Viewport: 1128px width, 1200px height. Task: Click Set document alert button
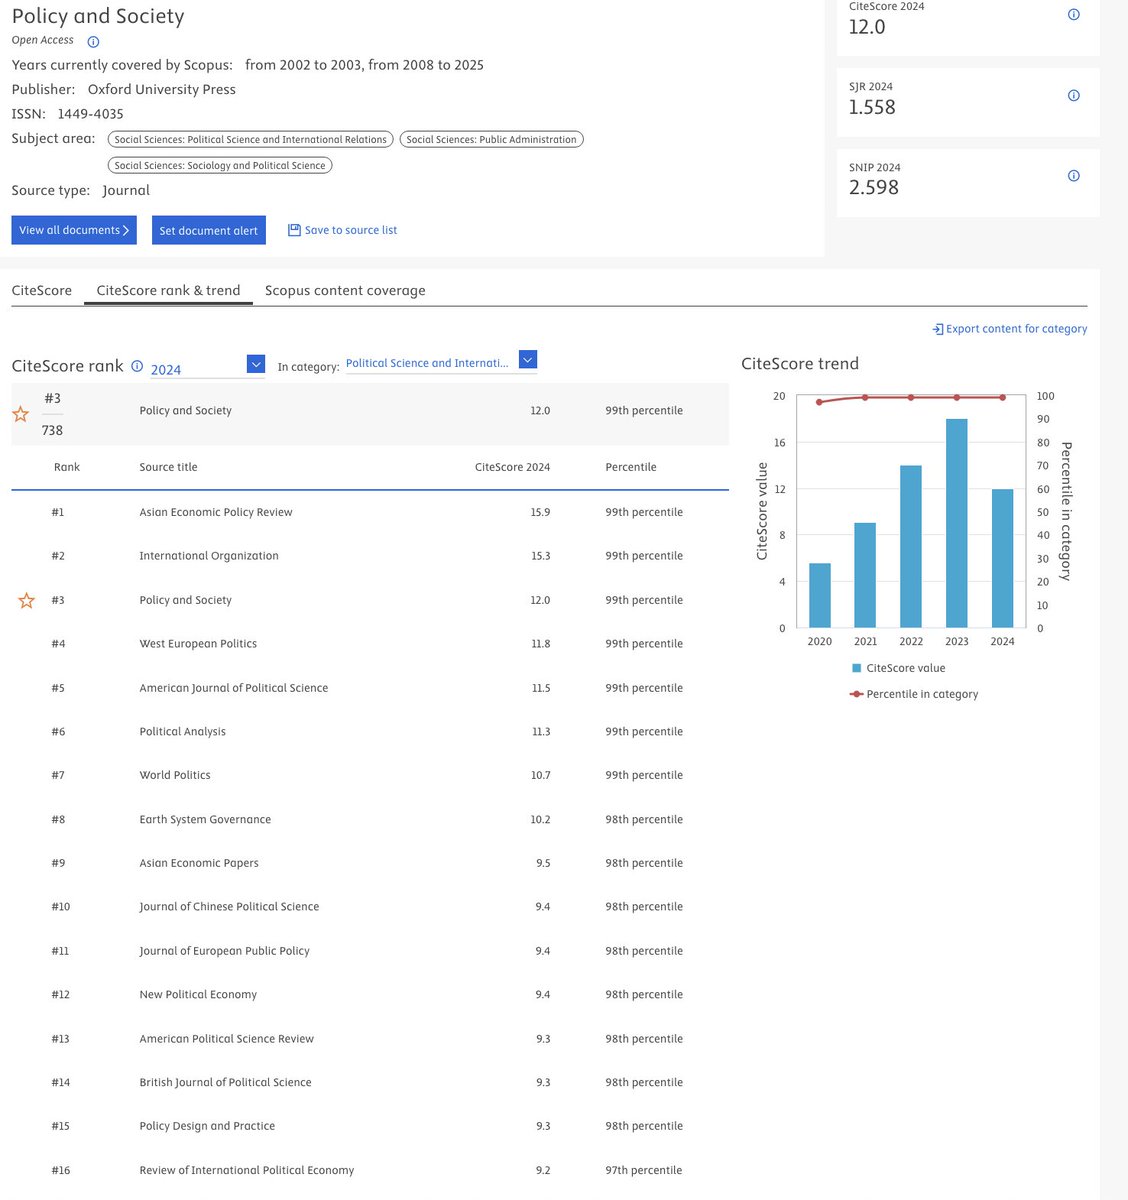(209, 230)
